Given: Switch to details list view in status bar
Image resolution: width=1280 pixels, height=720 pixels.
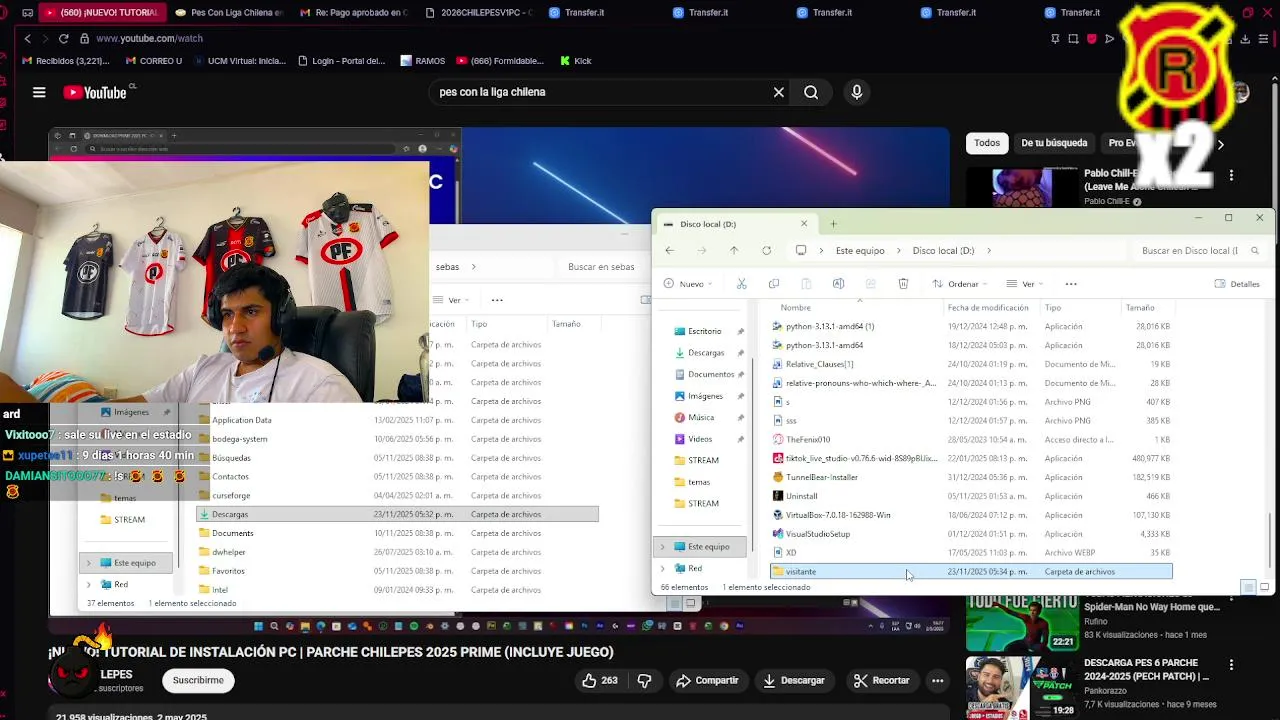Looking at the screenshot, I should click(x=1248, y=587).
